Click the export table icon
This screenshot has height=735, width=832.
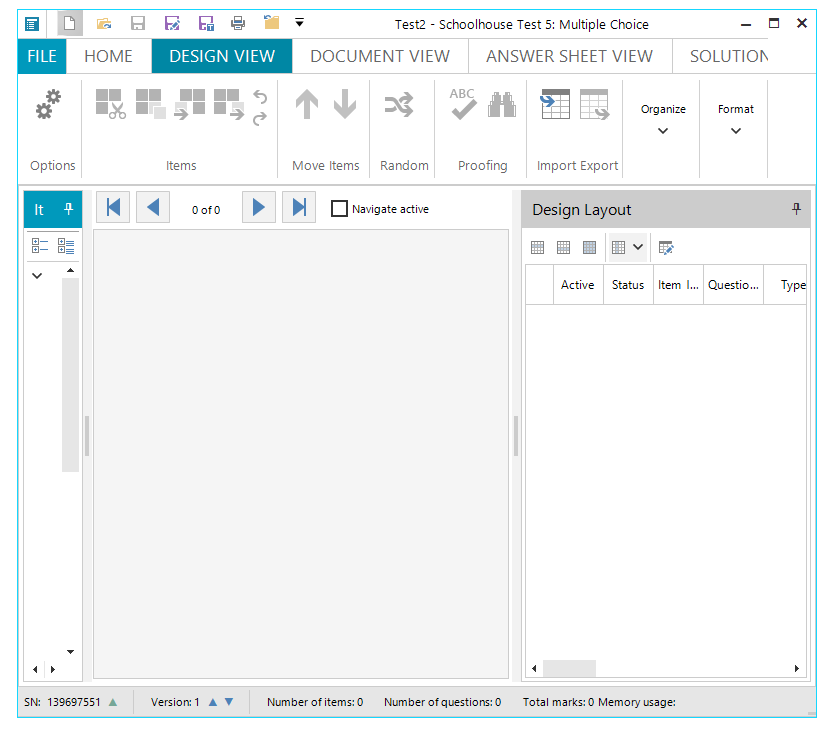(x=594, y=104)
